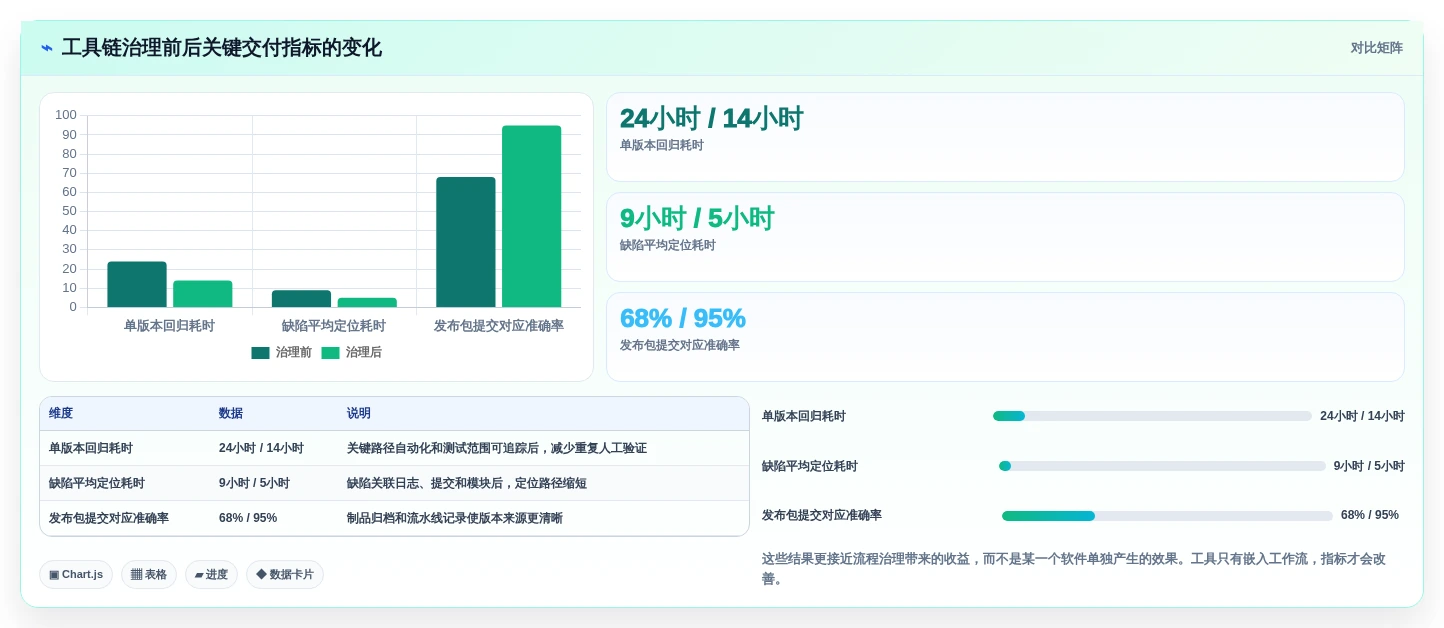Click description starting 缺陷关联日志
Viewport: 1444px width, 628px height.
pos(467,484)
